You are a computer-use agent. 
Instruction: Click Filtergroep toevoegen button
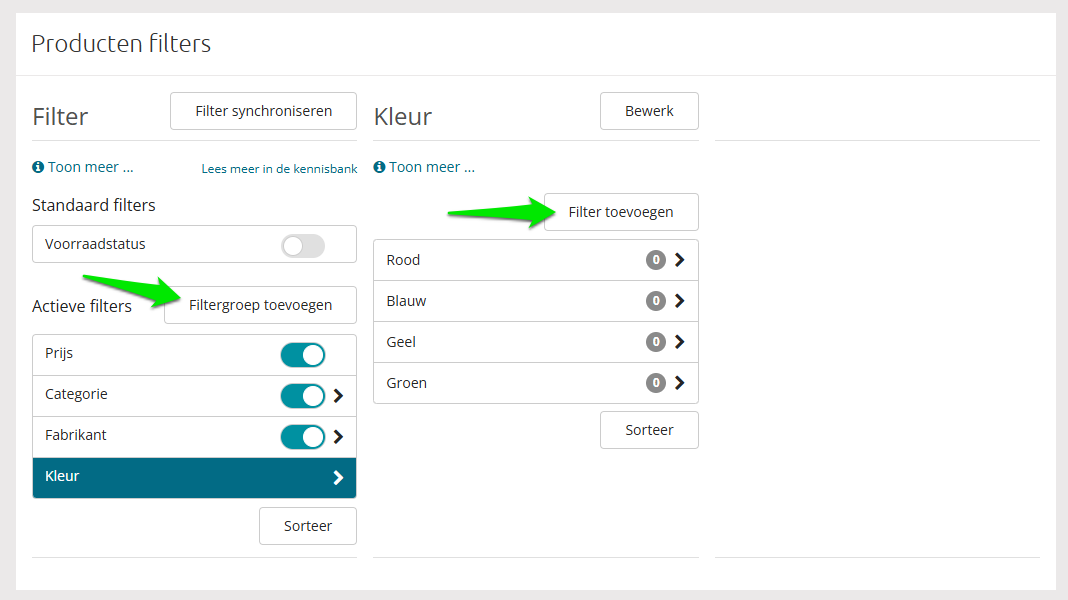[x=260, y=305]
